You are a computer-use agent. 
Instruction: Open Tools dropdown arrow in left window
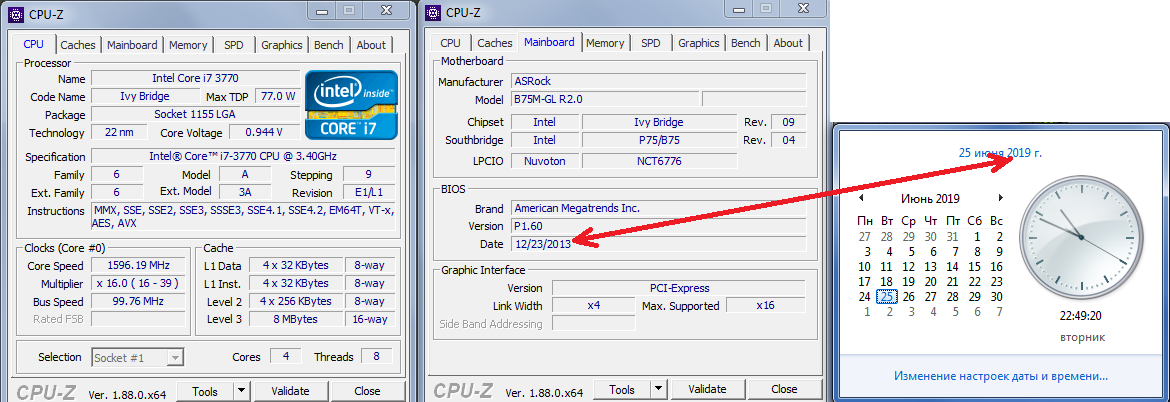coord(242,391)
